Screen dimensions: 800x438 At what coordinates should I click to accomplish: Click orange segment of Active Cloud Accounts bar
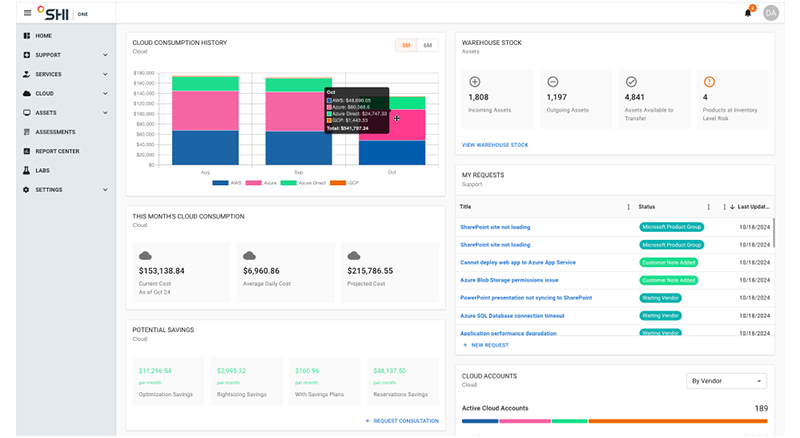click(678, 421)
